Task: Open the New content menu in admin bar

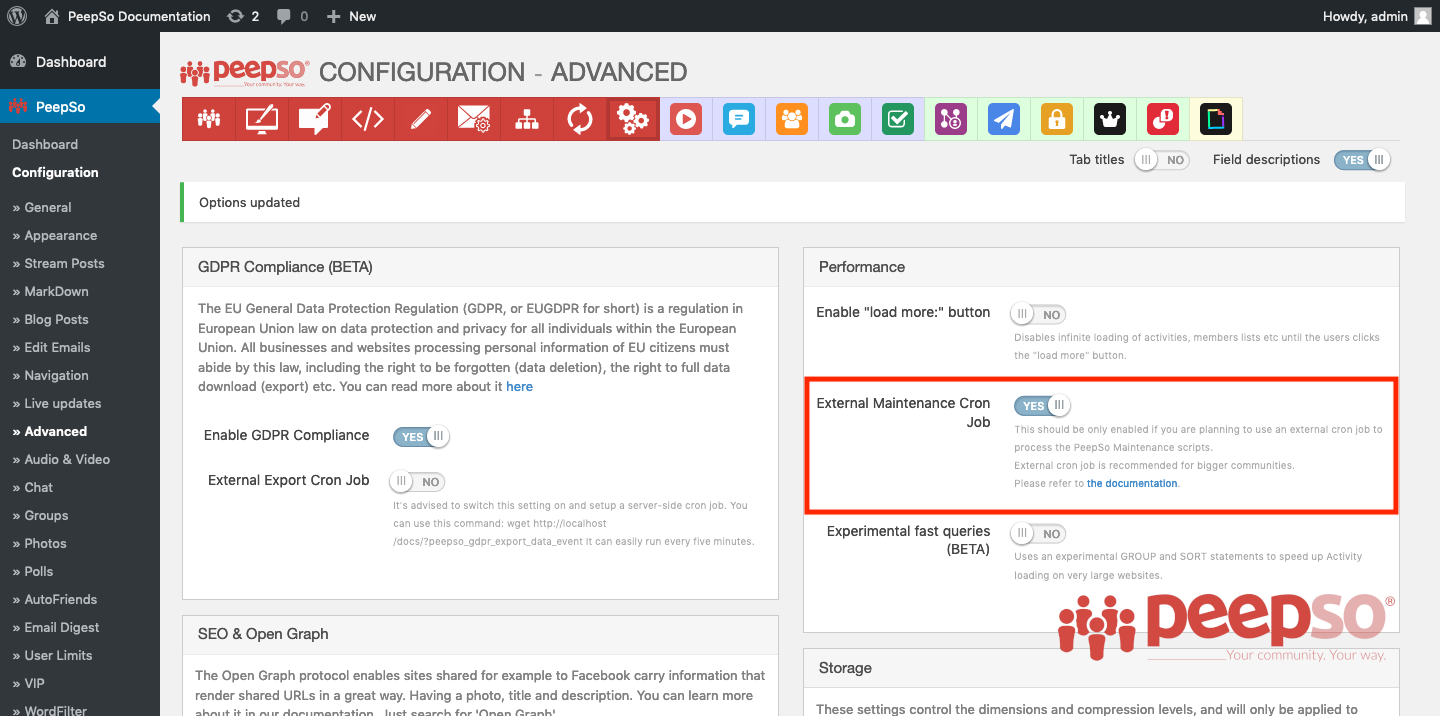Action: [352, 16]
